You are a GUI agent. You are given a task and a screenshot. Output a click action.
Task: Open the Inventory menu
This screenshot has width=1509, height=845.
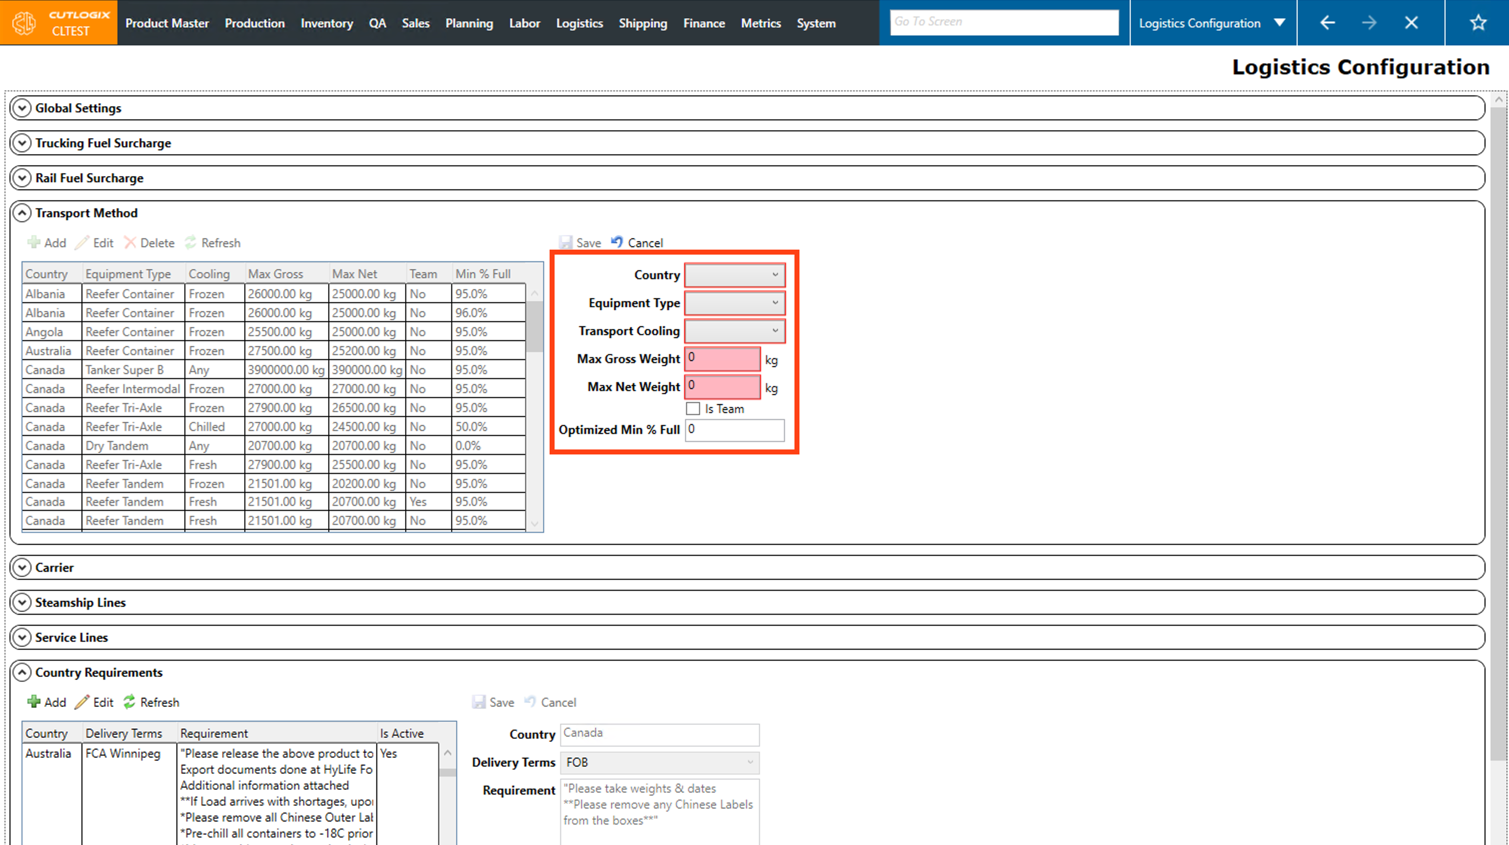tap(326, 23)
